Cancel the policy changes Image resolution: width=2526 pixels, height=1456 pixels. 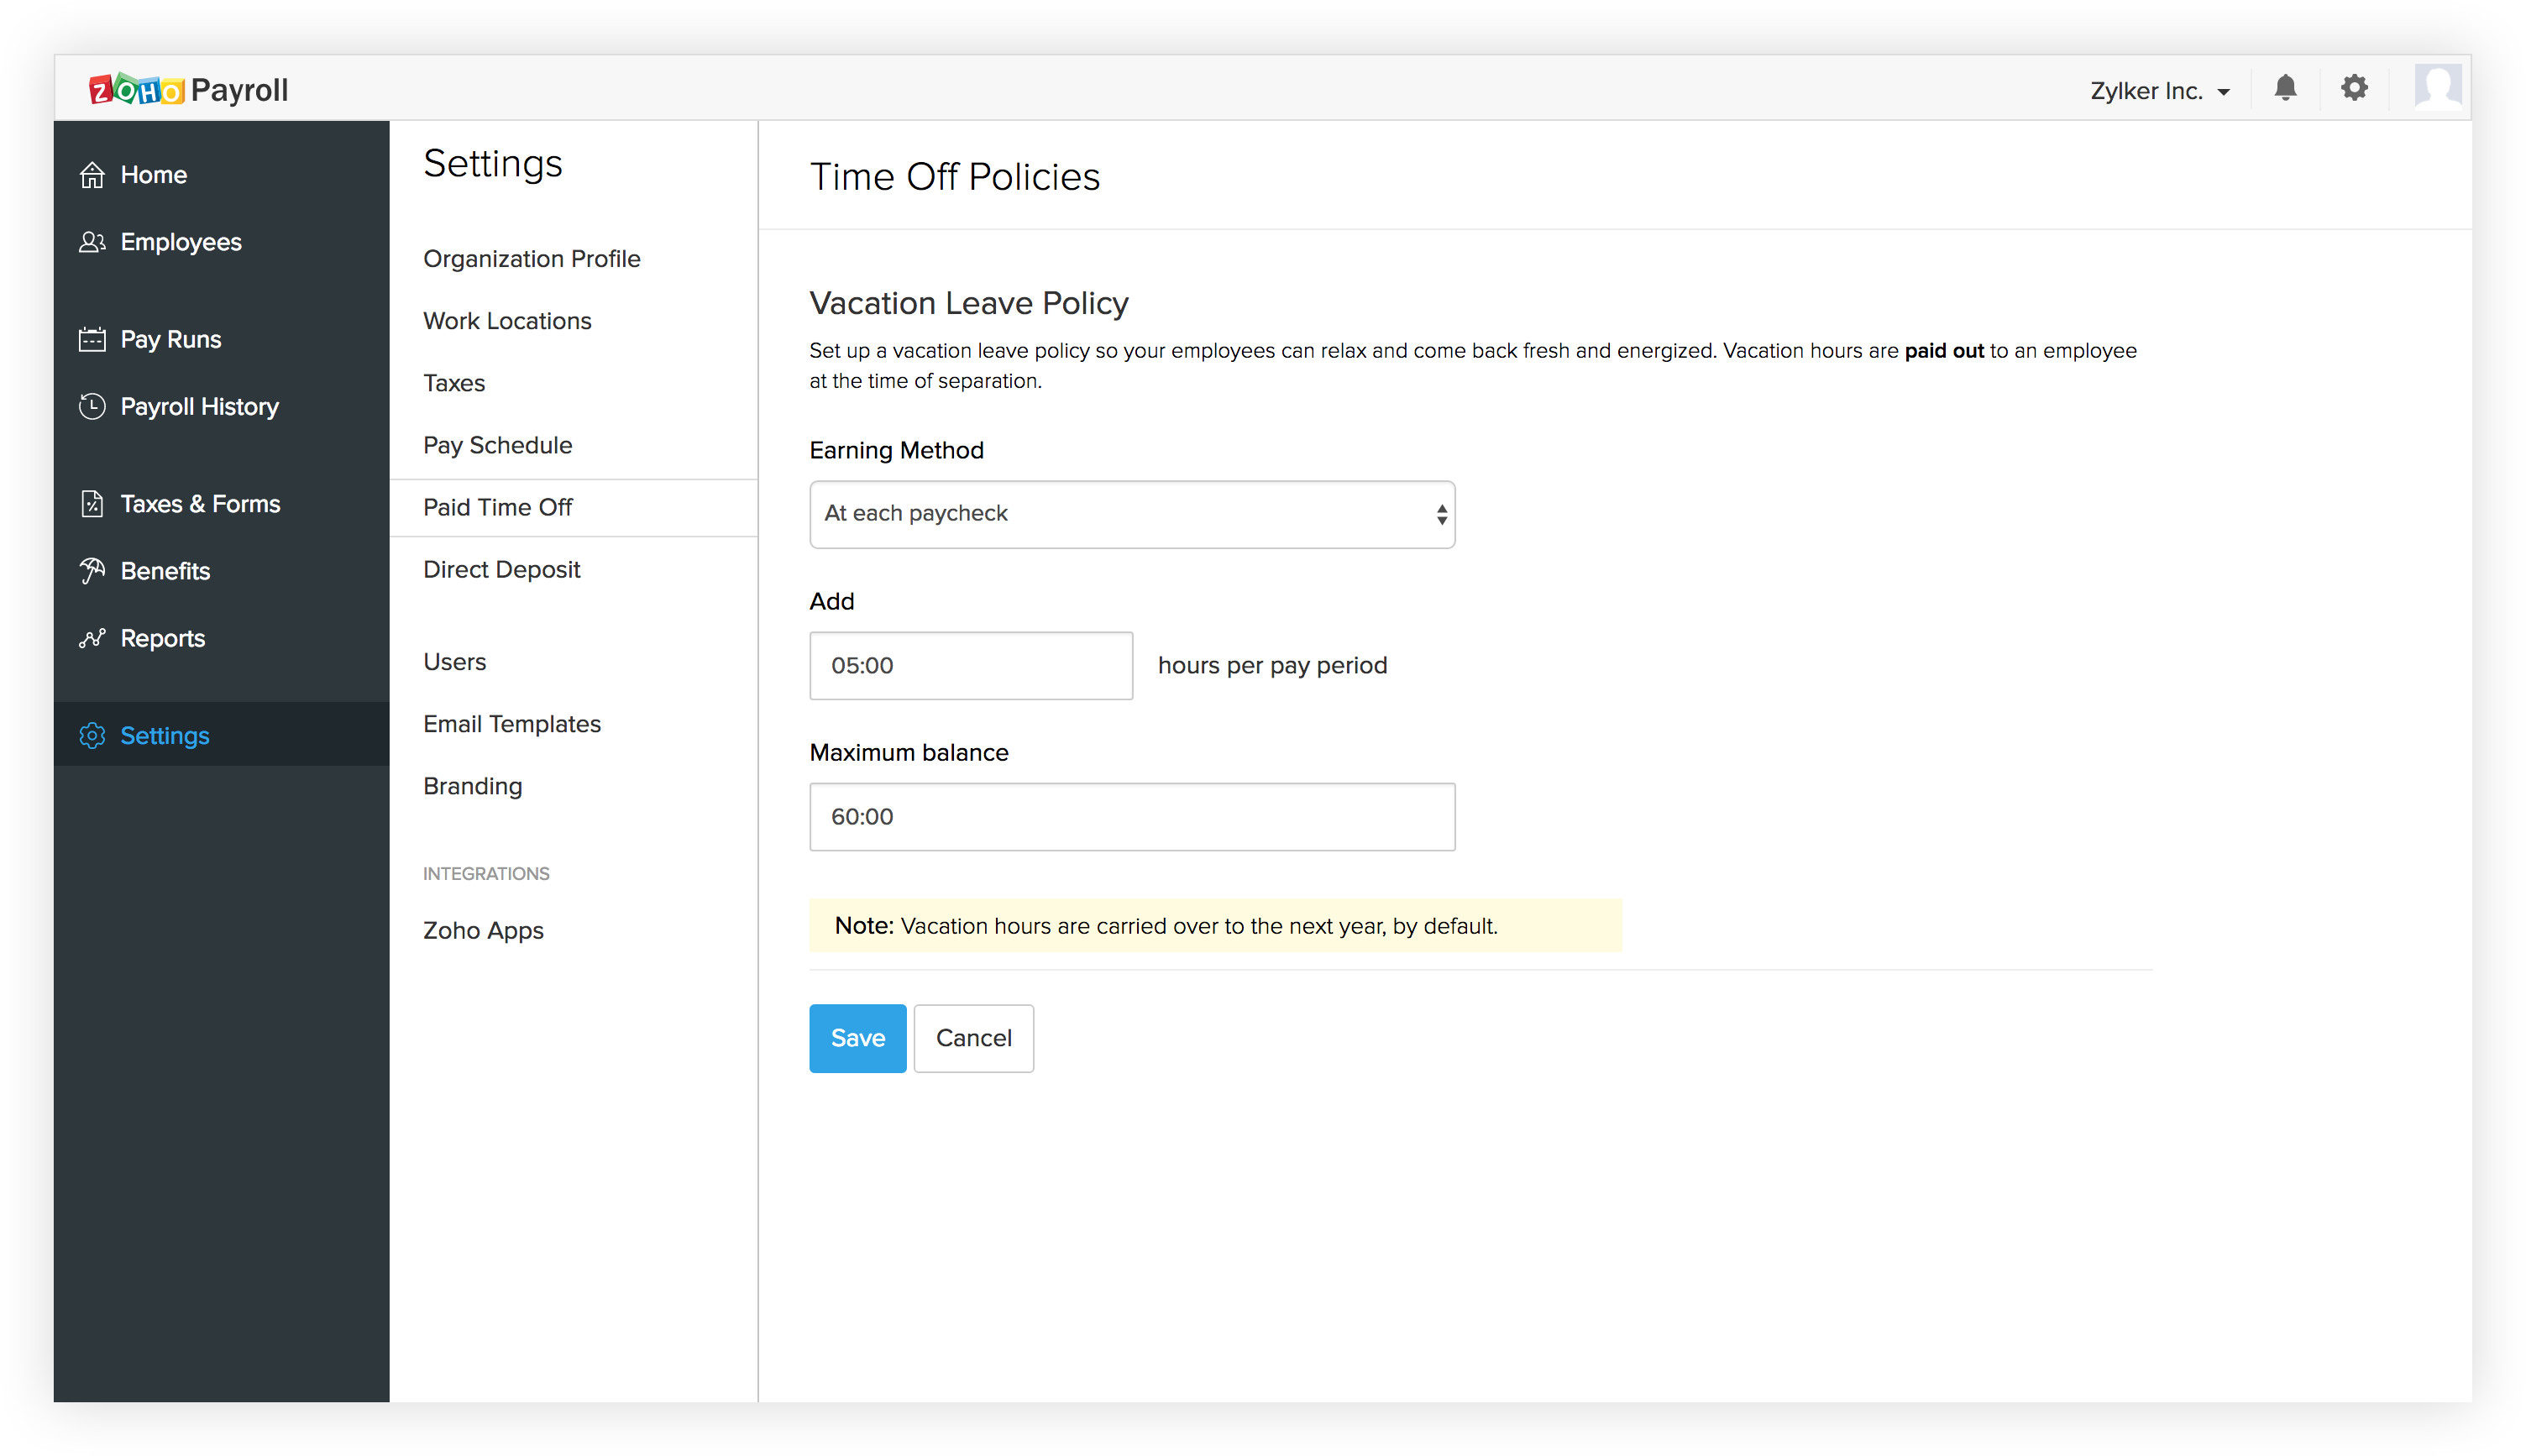pos(973,1038)
